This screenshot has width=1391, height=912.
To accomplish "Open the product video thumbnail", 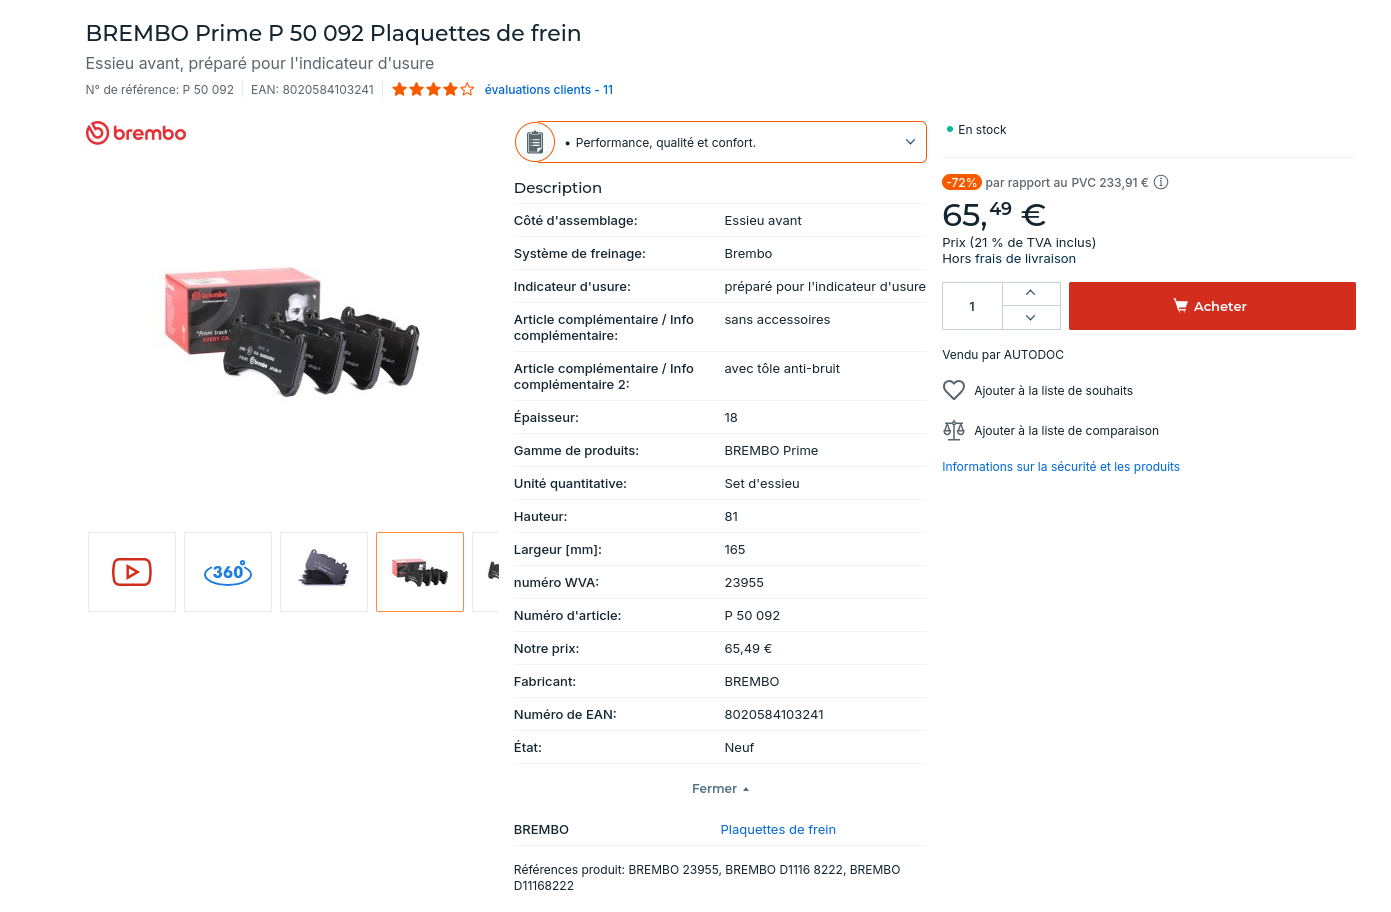I will [132, 572].
